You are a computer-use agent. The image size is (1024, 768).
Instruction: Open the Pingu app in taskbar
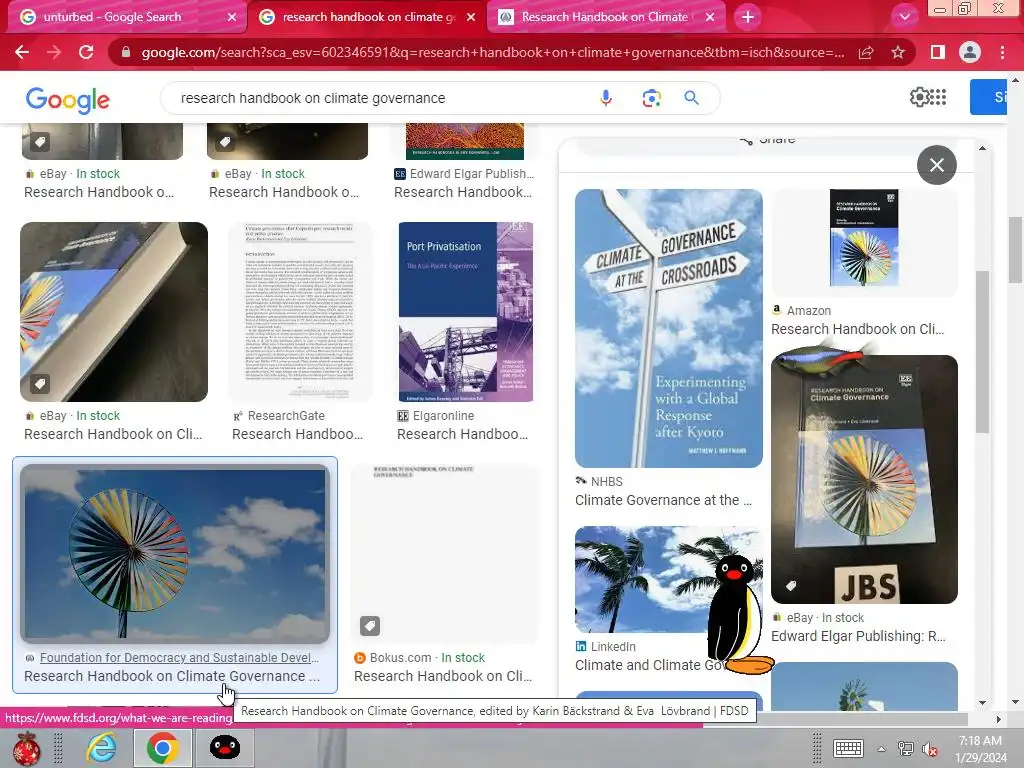pyautogui.click(x=225, y=747)
